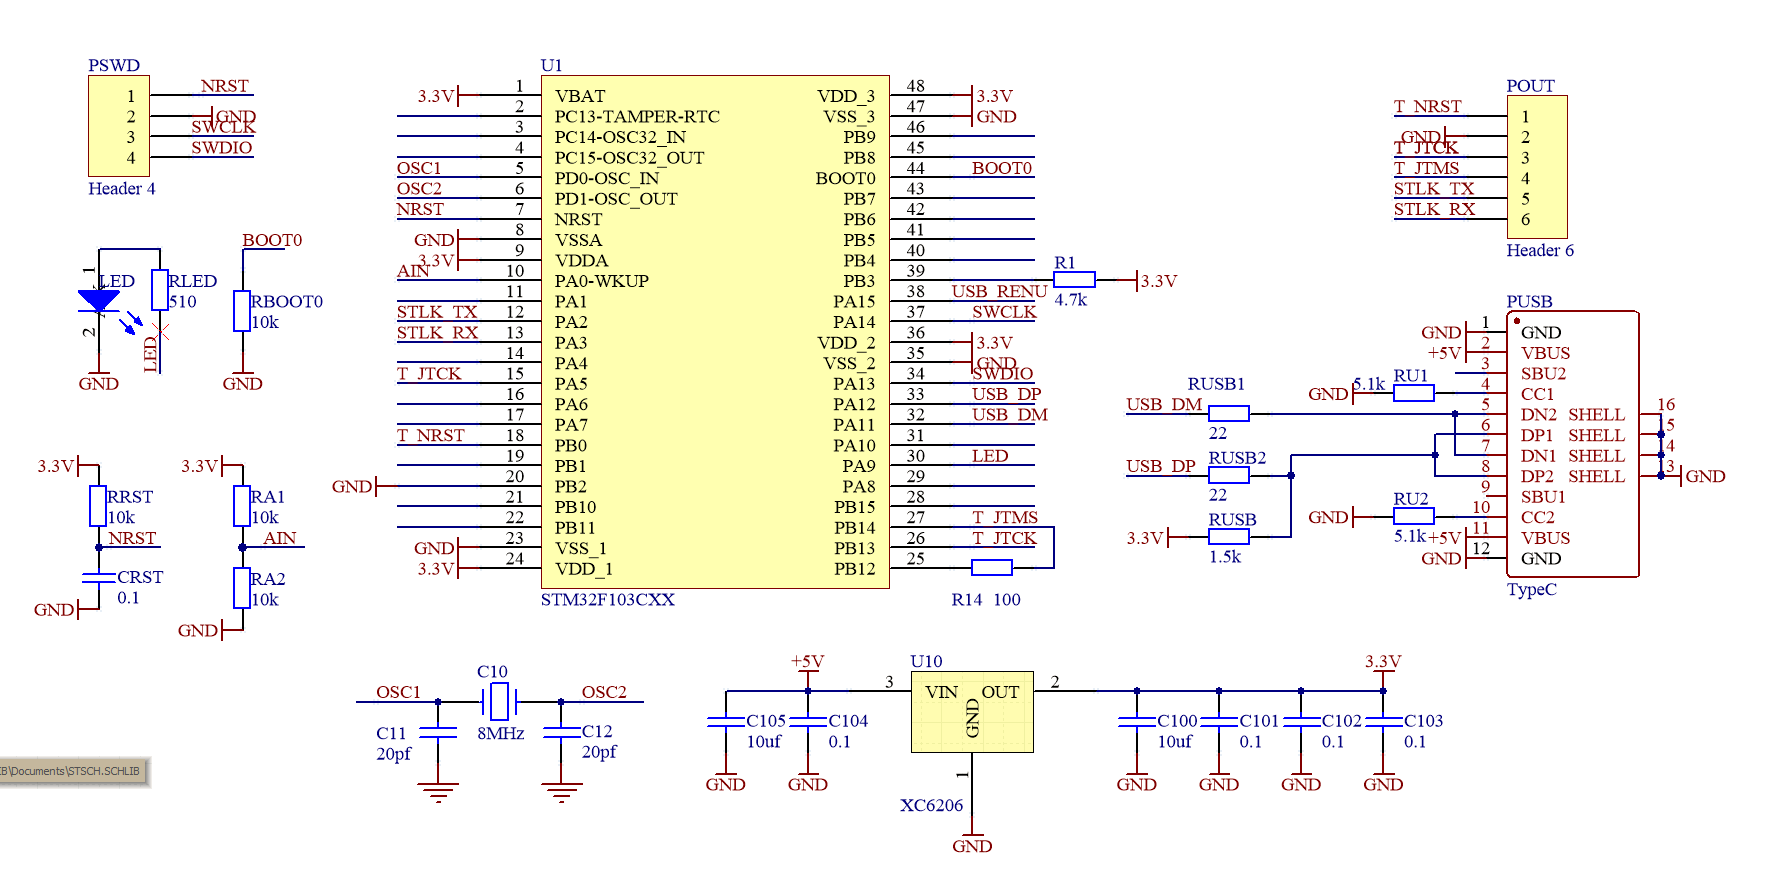The image size is (1769, 890).
Task: Select capacitor C102 symbol
Action: (x=1301, y=721)
